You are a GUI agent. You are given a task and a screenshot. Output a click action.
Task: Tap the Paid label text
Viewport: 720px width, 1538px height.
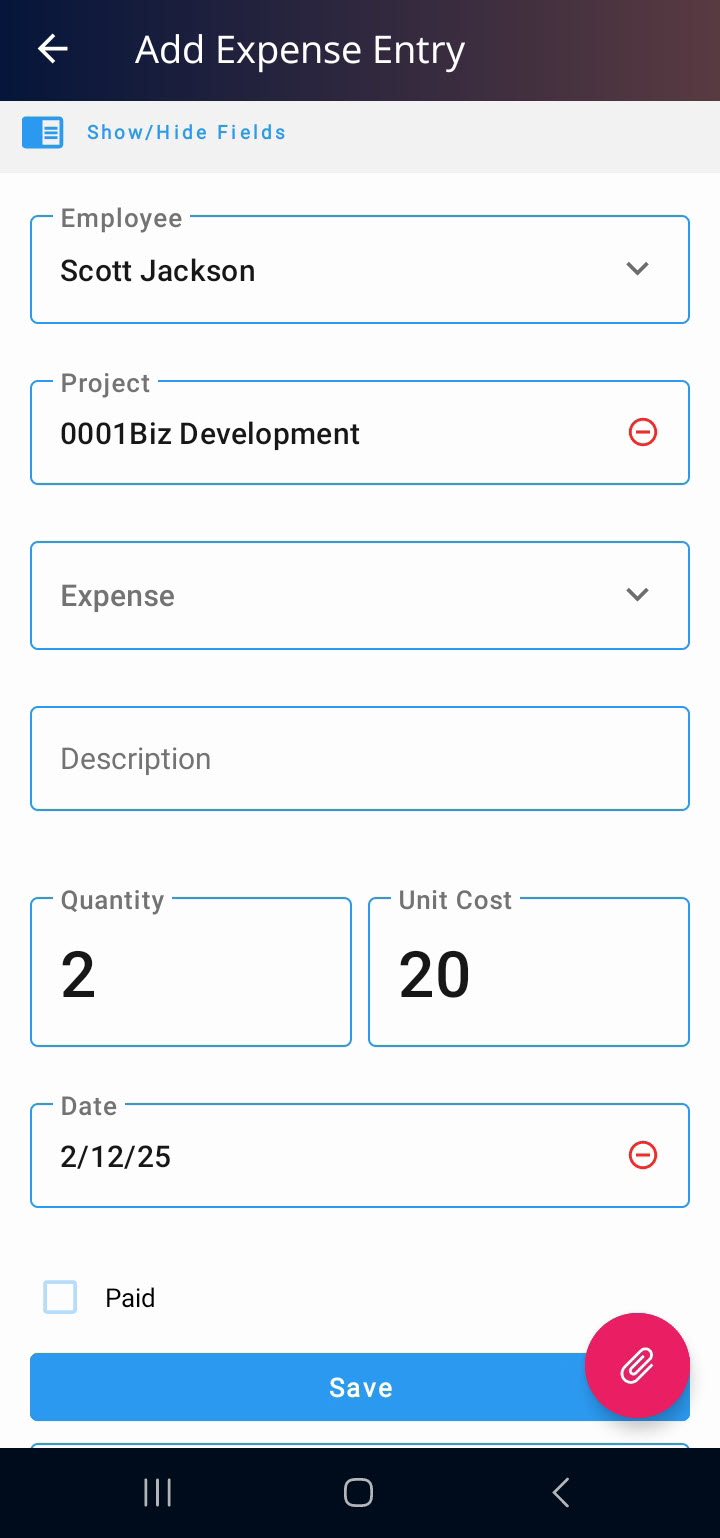130,1298
